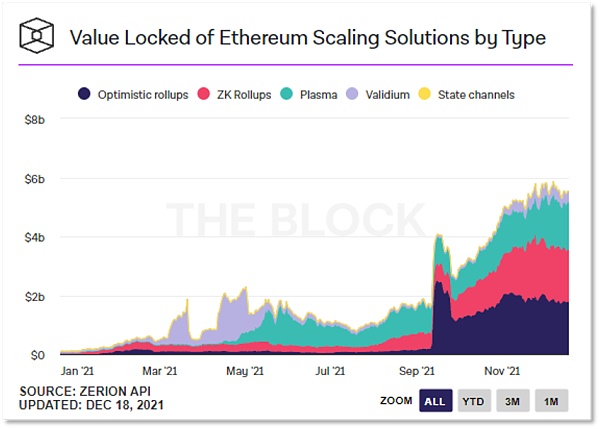Hide State channels series via legend
The image size is (600, 429).
[x=467, y=95]
